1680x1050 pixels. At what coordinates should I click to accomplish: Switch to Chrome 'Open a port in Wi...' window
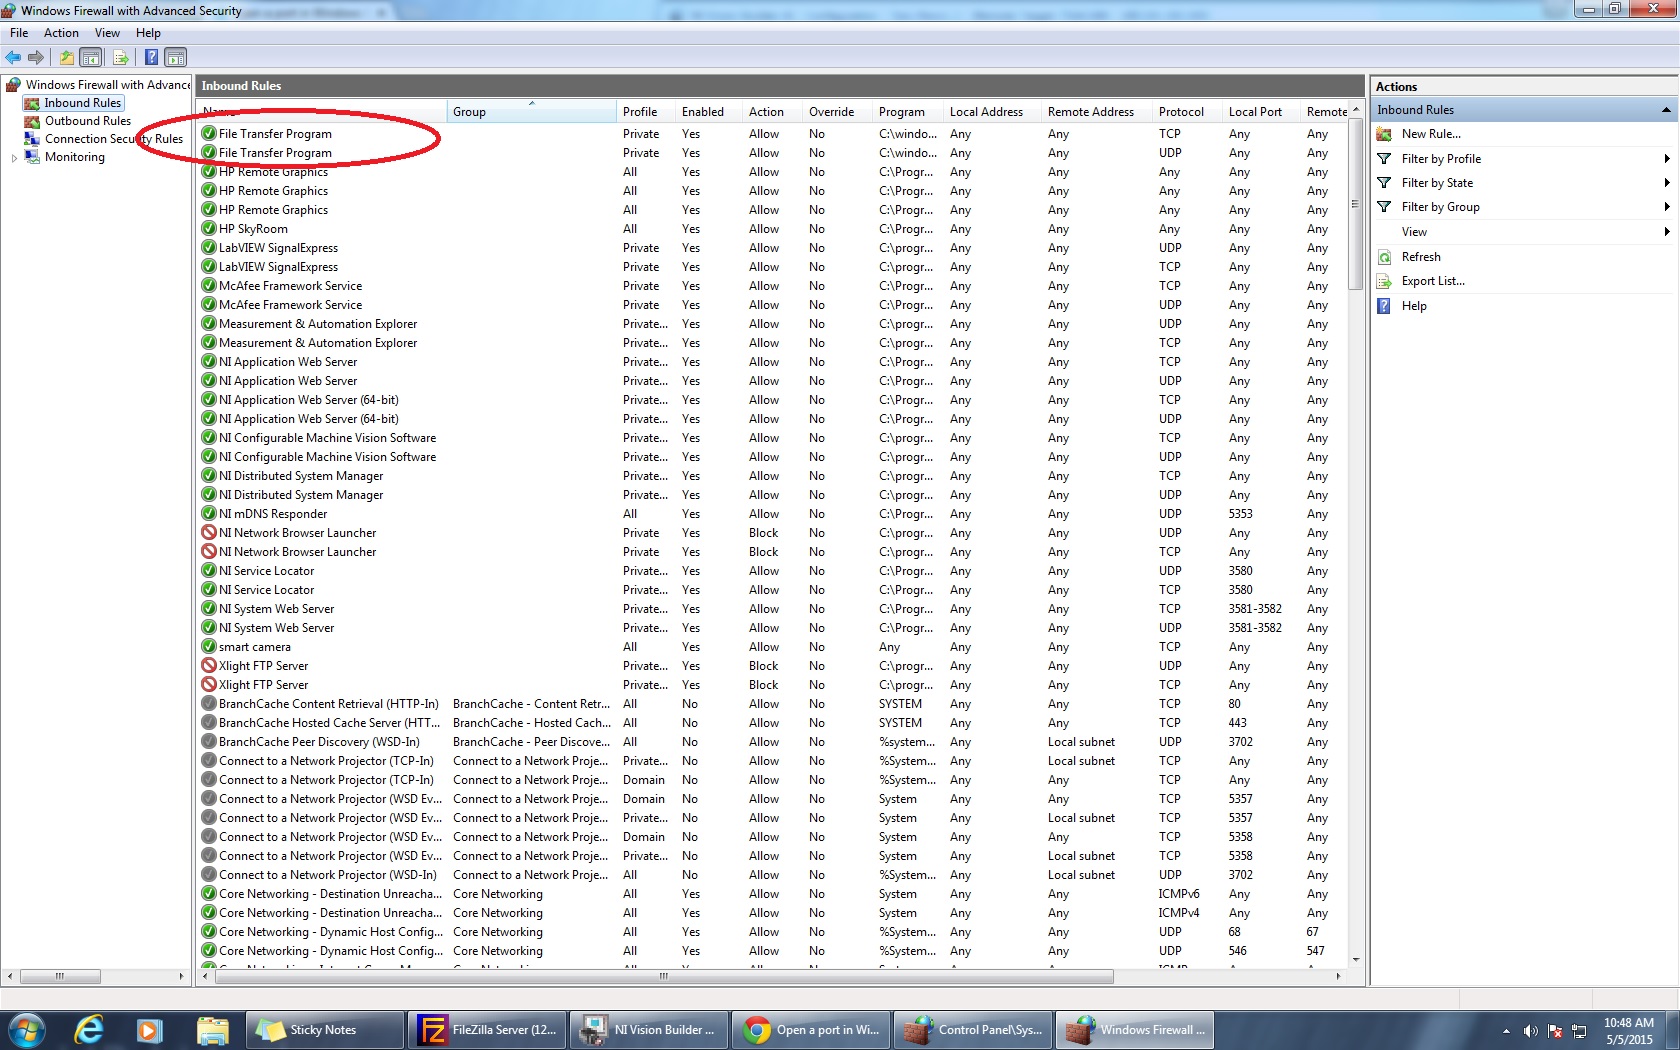click(x=812, y=1030)
